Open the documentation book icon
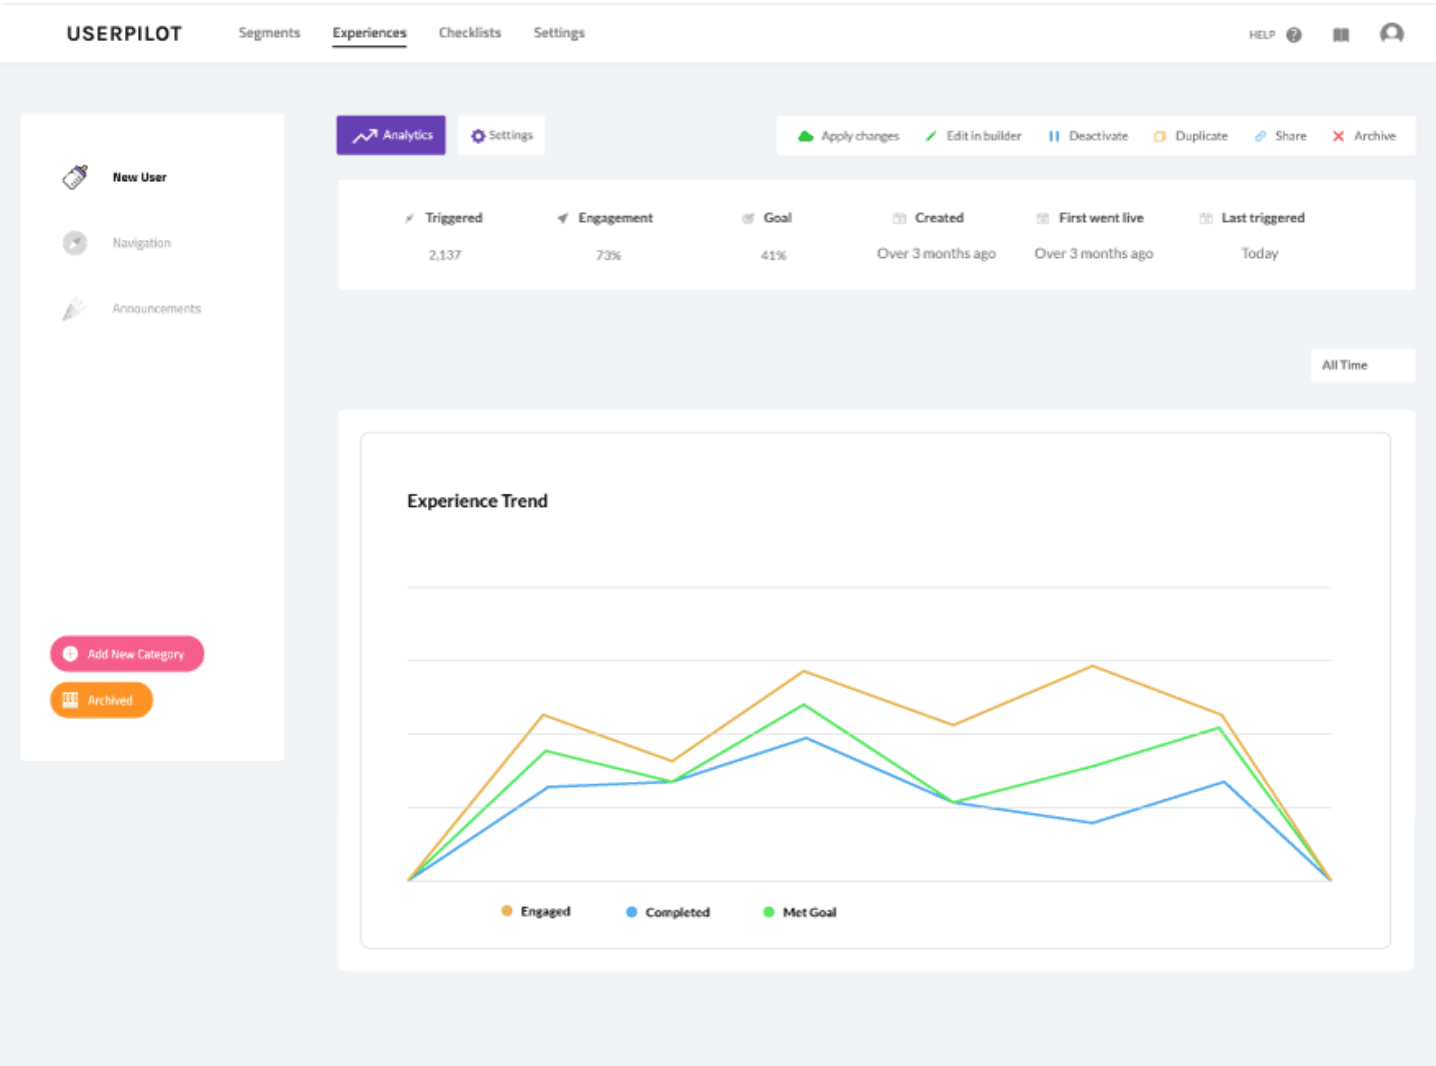 (x=1341, y=35)
